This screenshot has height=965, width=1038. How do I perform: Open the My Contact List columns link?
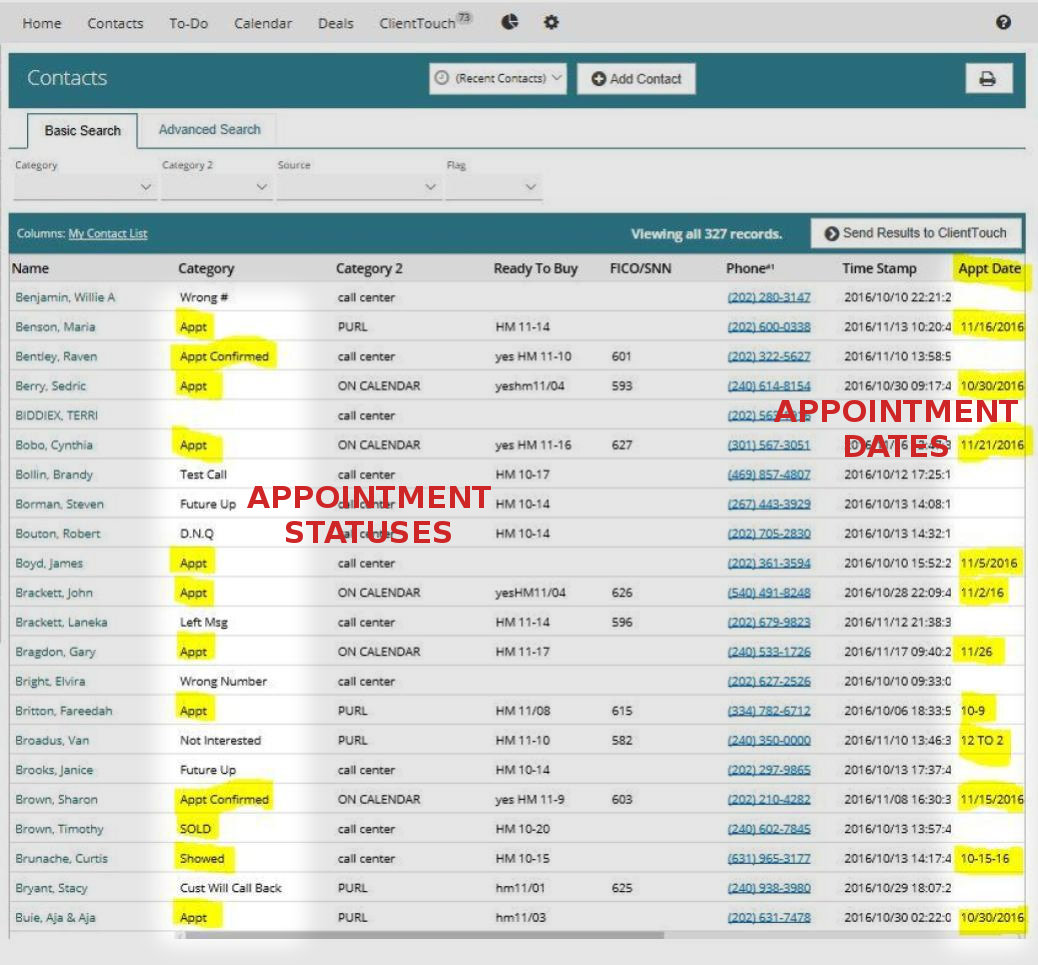pyautogui.click(x=107, y=234)
